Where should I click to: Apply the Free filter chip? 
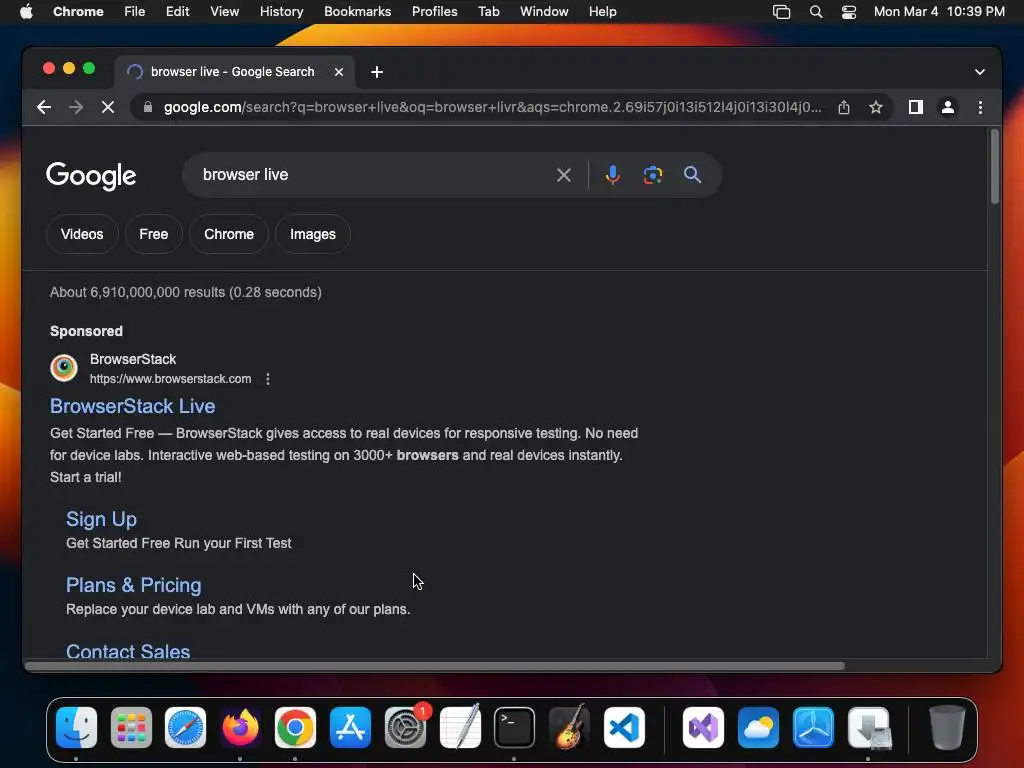click(x=153, y=234)
